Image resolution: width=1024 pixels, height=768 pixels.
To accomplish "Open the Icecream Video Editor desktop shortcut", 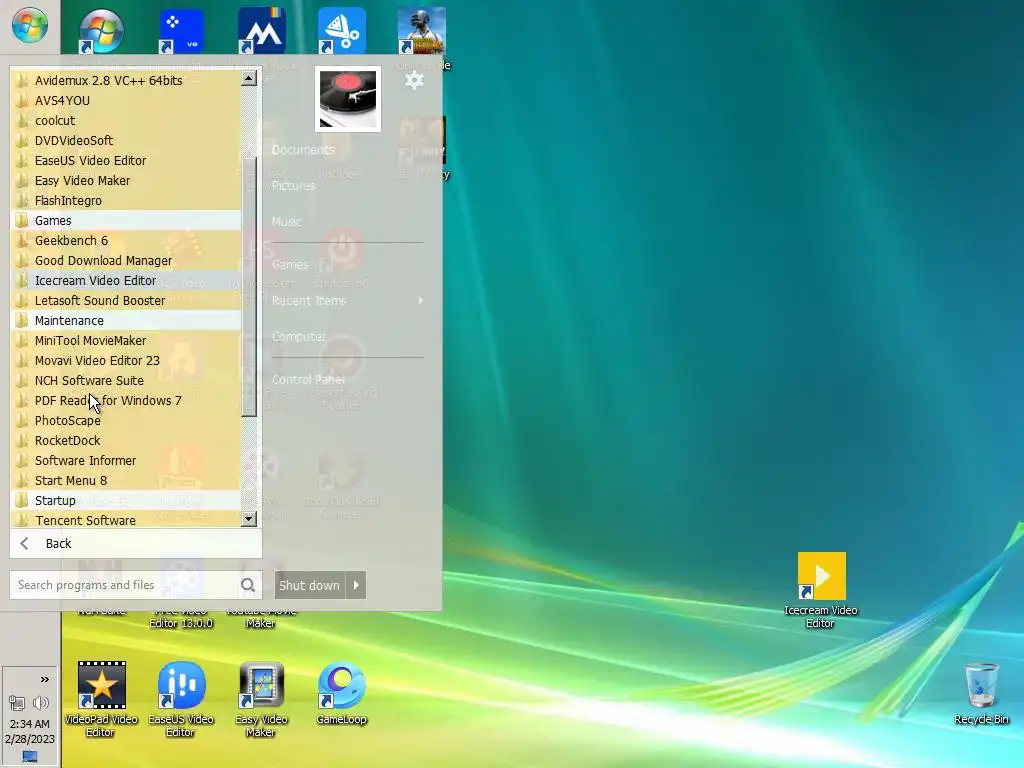I will coord(821,590).
